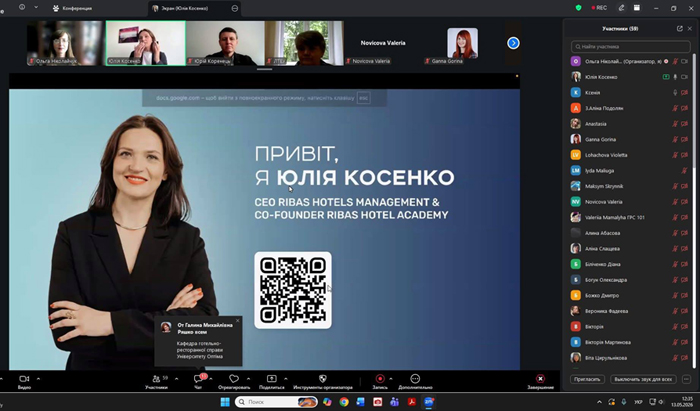Pop out the participants panel
700x411 pixels.
(679, 29)
